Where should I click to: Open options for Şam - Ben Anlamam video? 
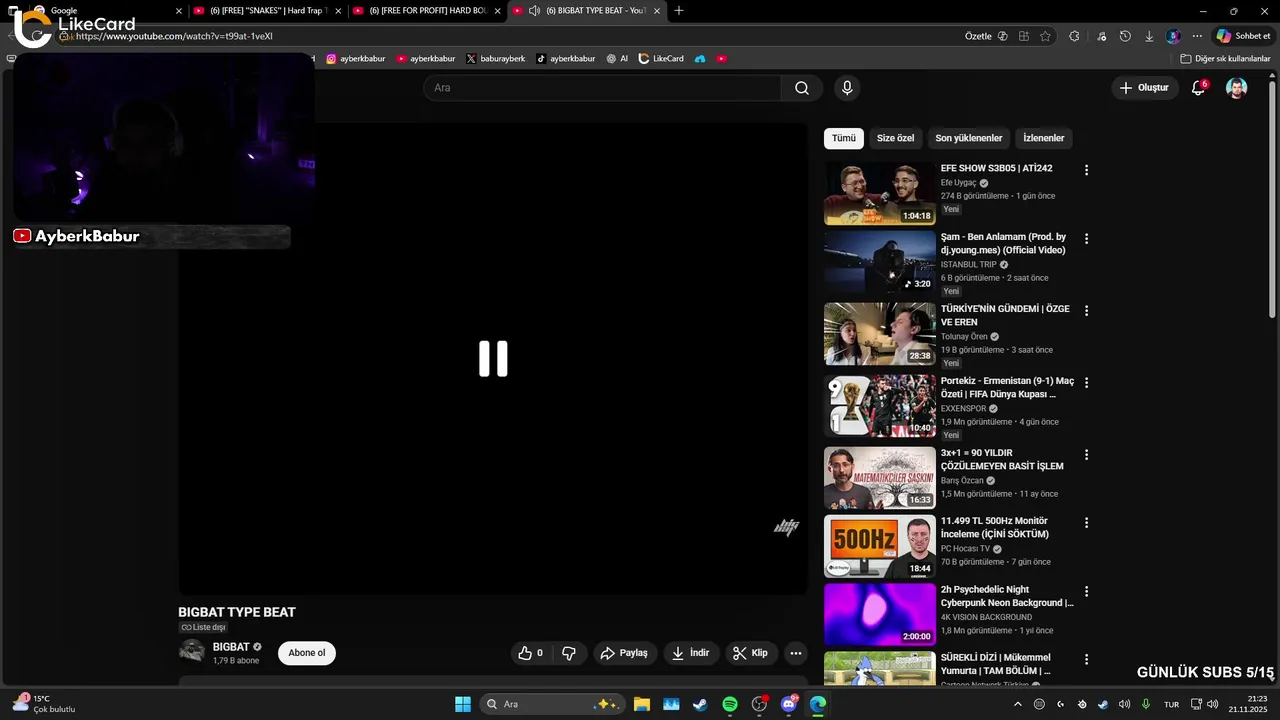tap(1086, 239)
